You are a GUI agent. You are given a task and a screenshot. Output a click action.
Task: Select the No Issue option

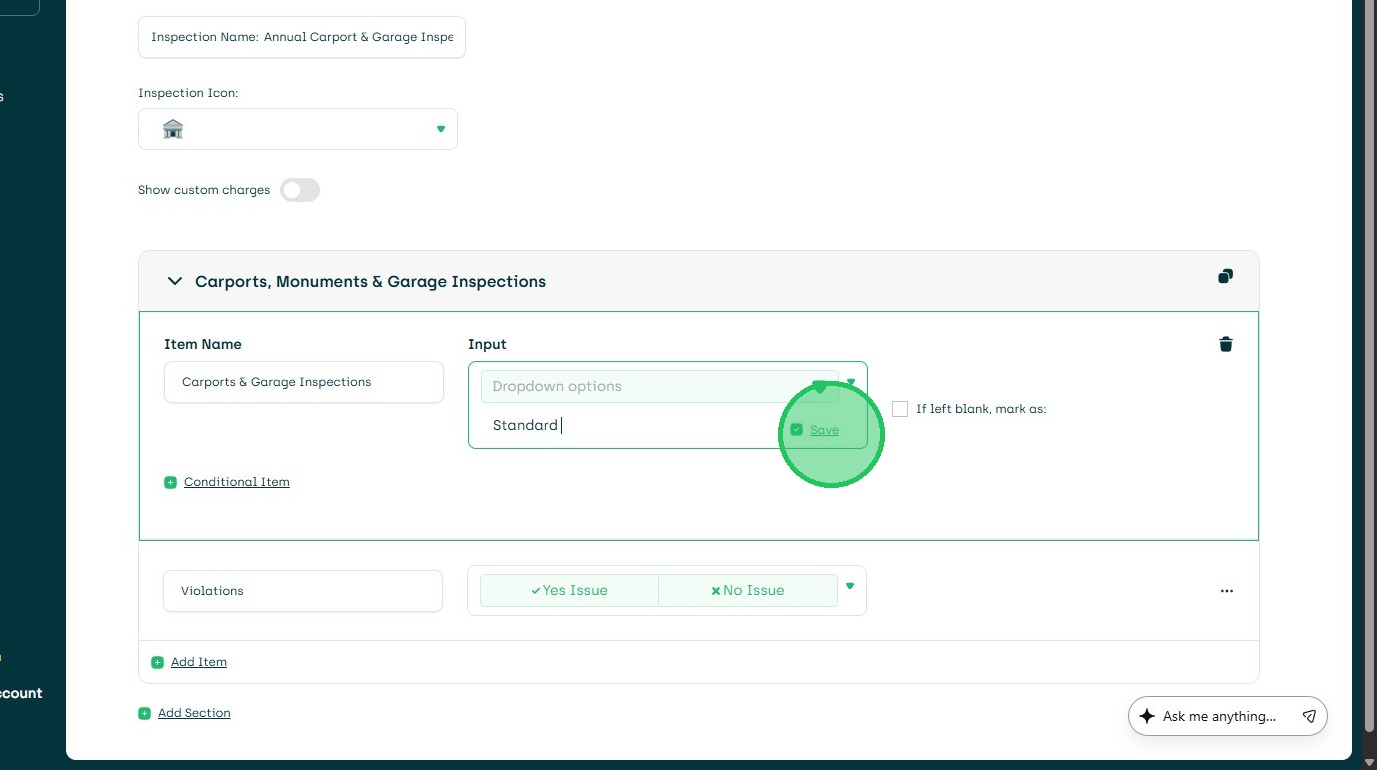coord(748,590)
